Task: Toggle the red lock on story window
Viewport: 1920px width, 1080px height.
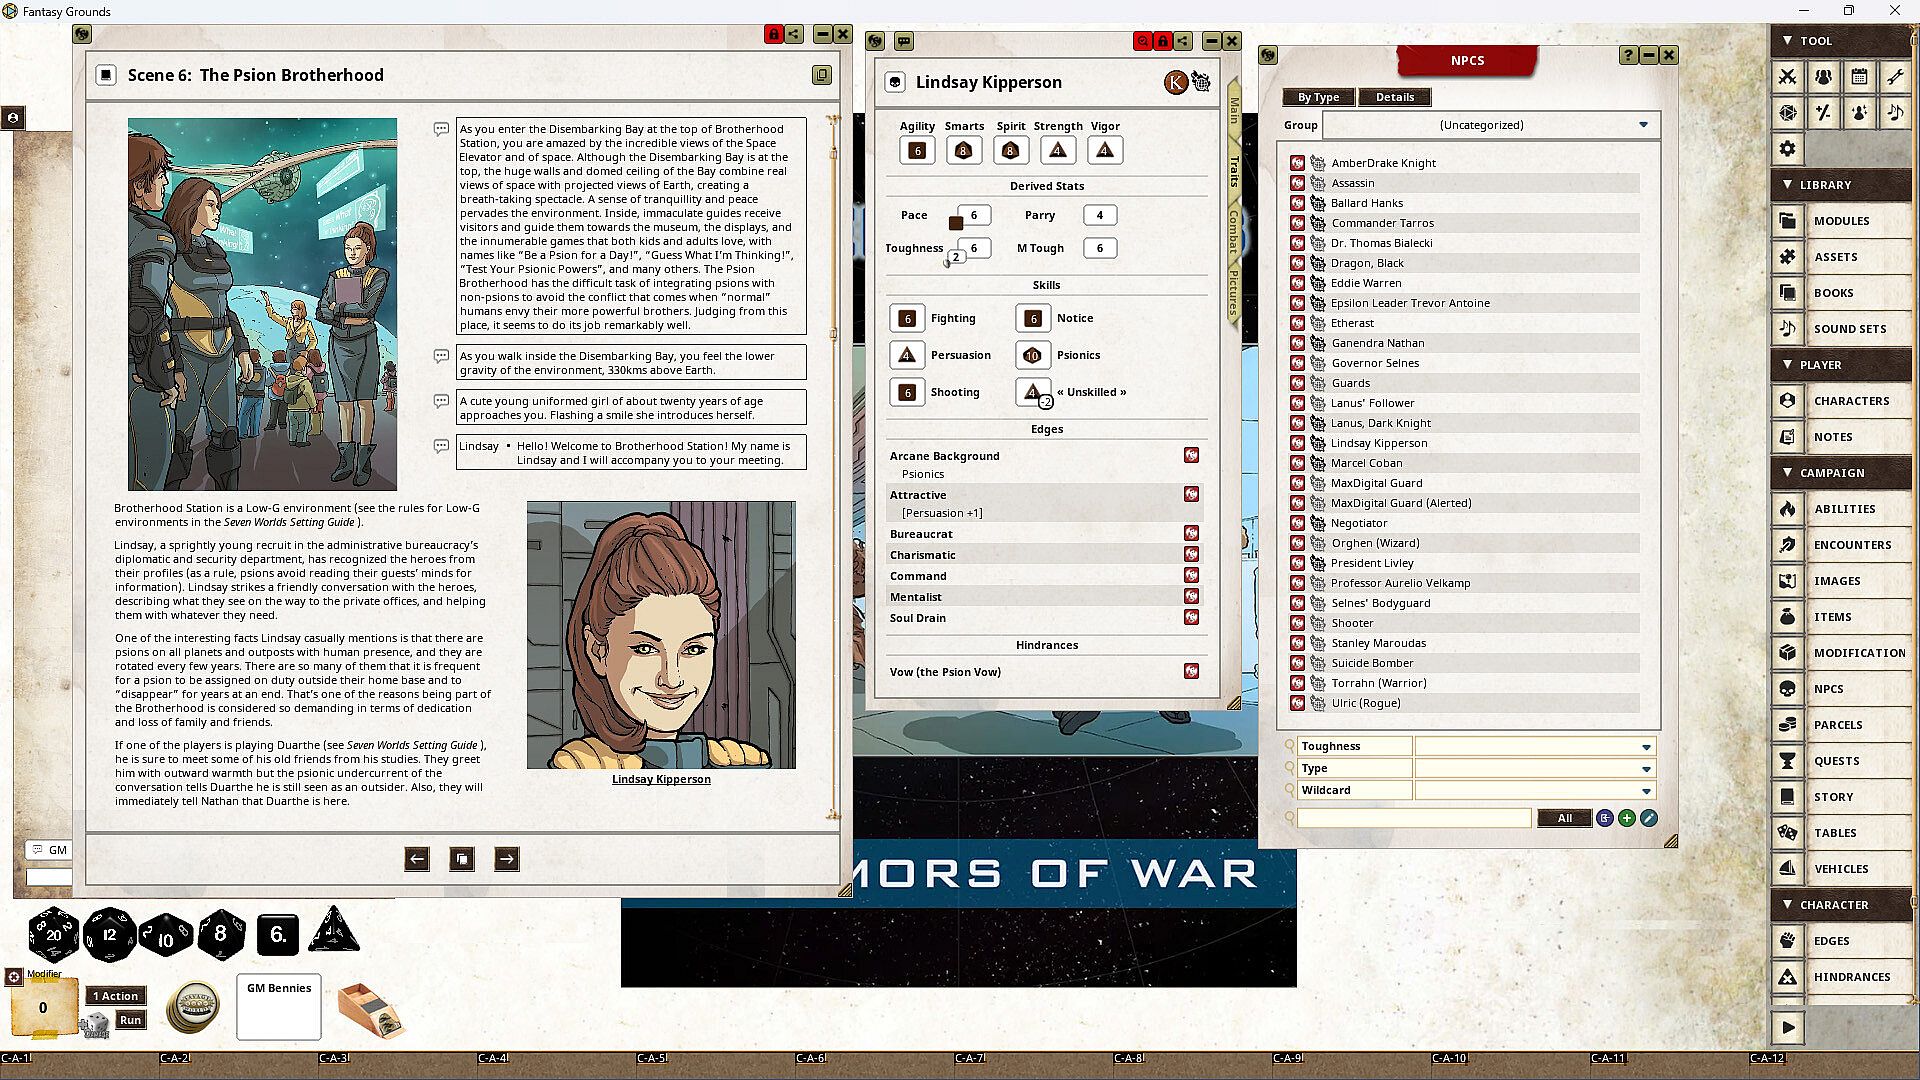Action: coord(773,34)
